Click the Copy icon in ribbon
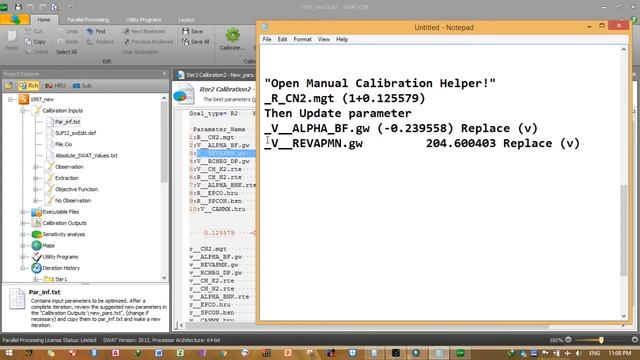The height and width of the screenshot is (360, 640). (x=28, y=42)
